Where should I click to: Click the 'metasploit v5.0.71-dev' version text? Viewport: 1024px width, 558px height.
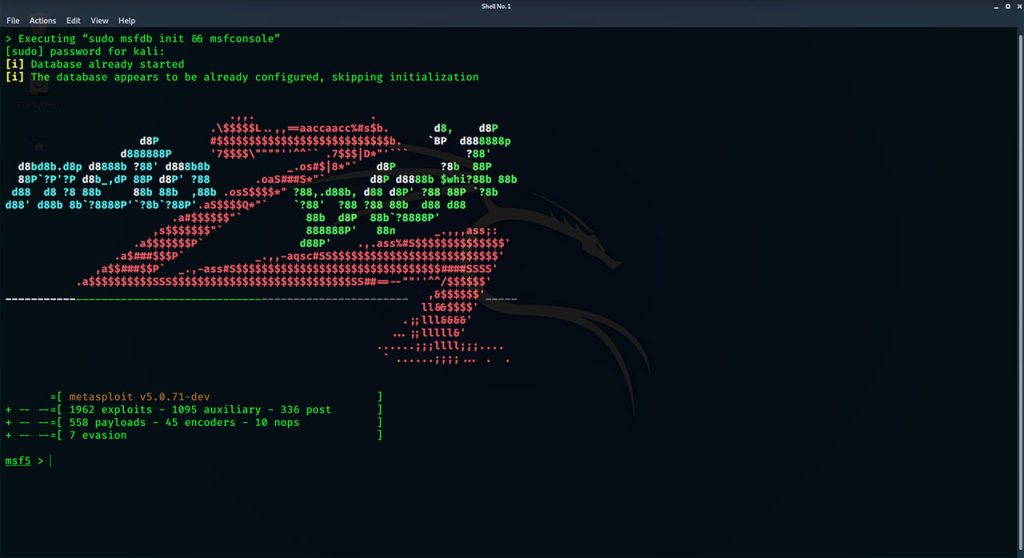coord(139,397)
